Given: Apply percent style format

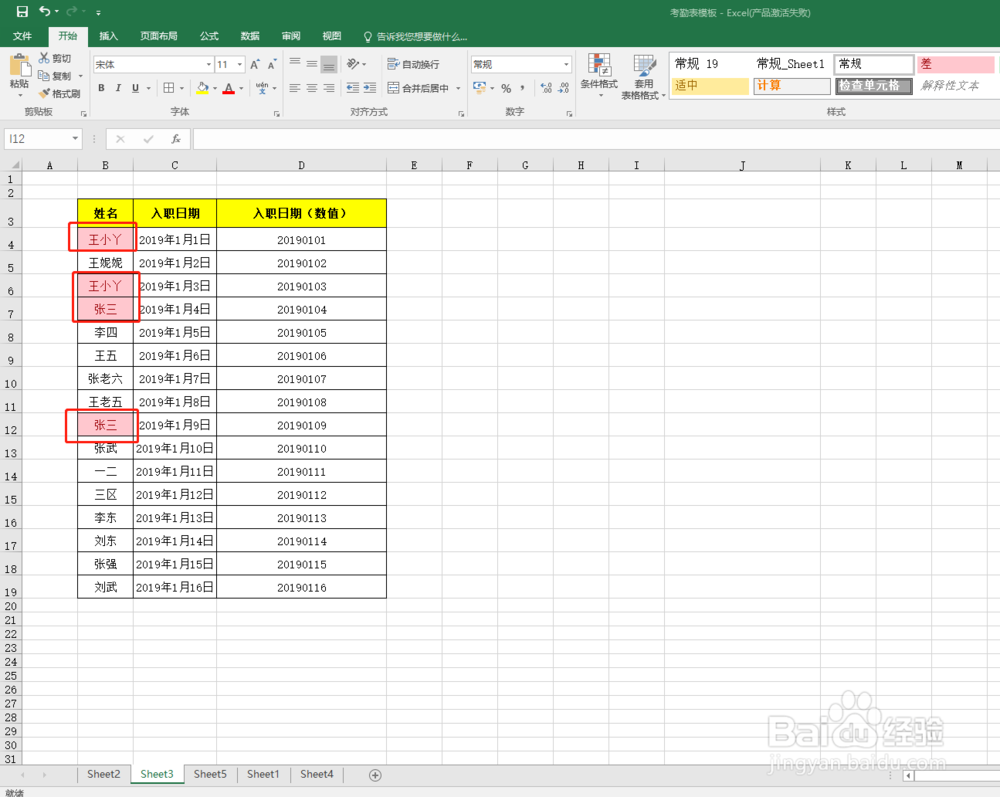Looking at the screenshot, I should pos(506,88).
